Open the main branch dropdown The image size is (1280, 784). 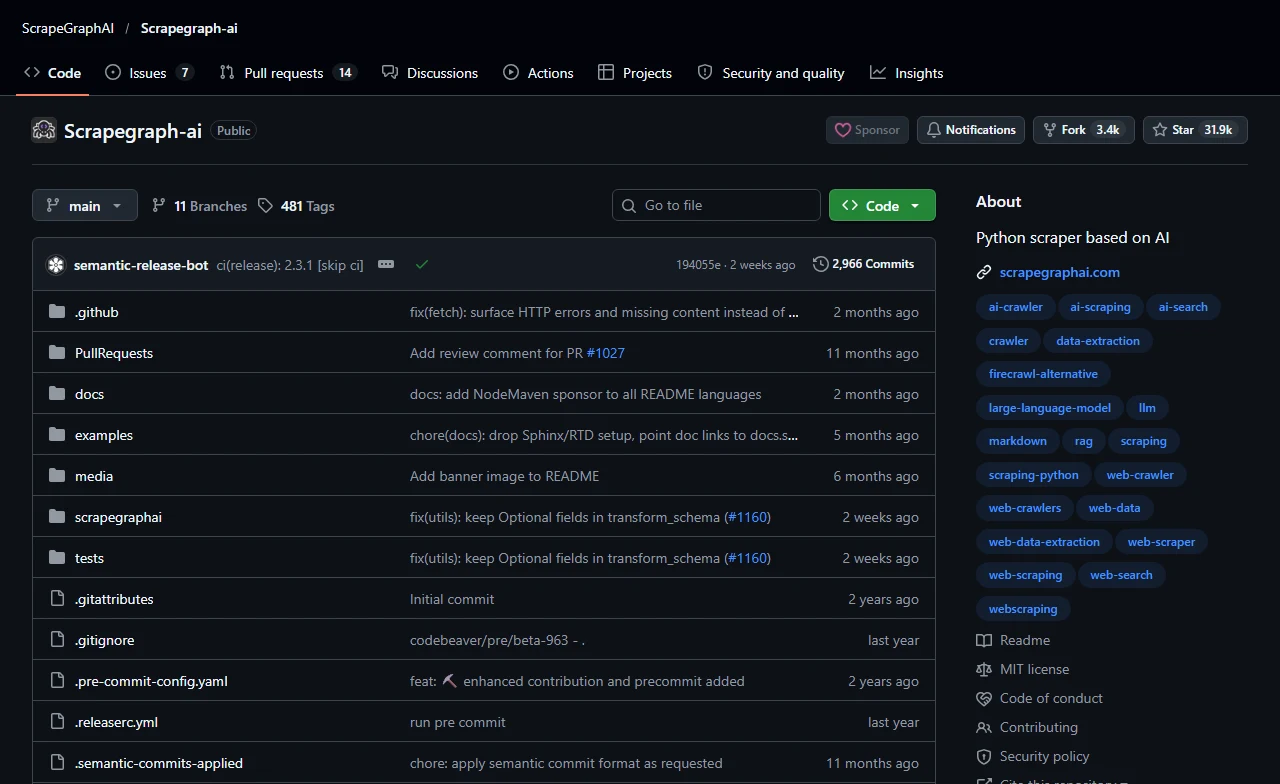coord(85,205)
